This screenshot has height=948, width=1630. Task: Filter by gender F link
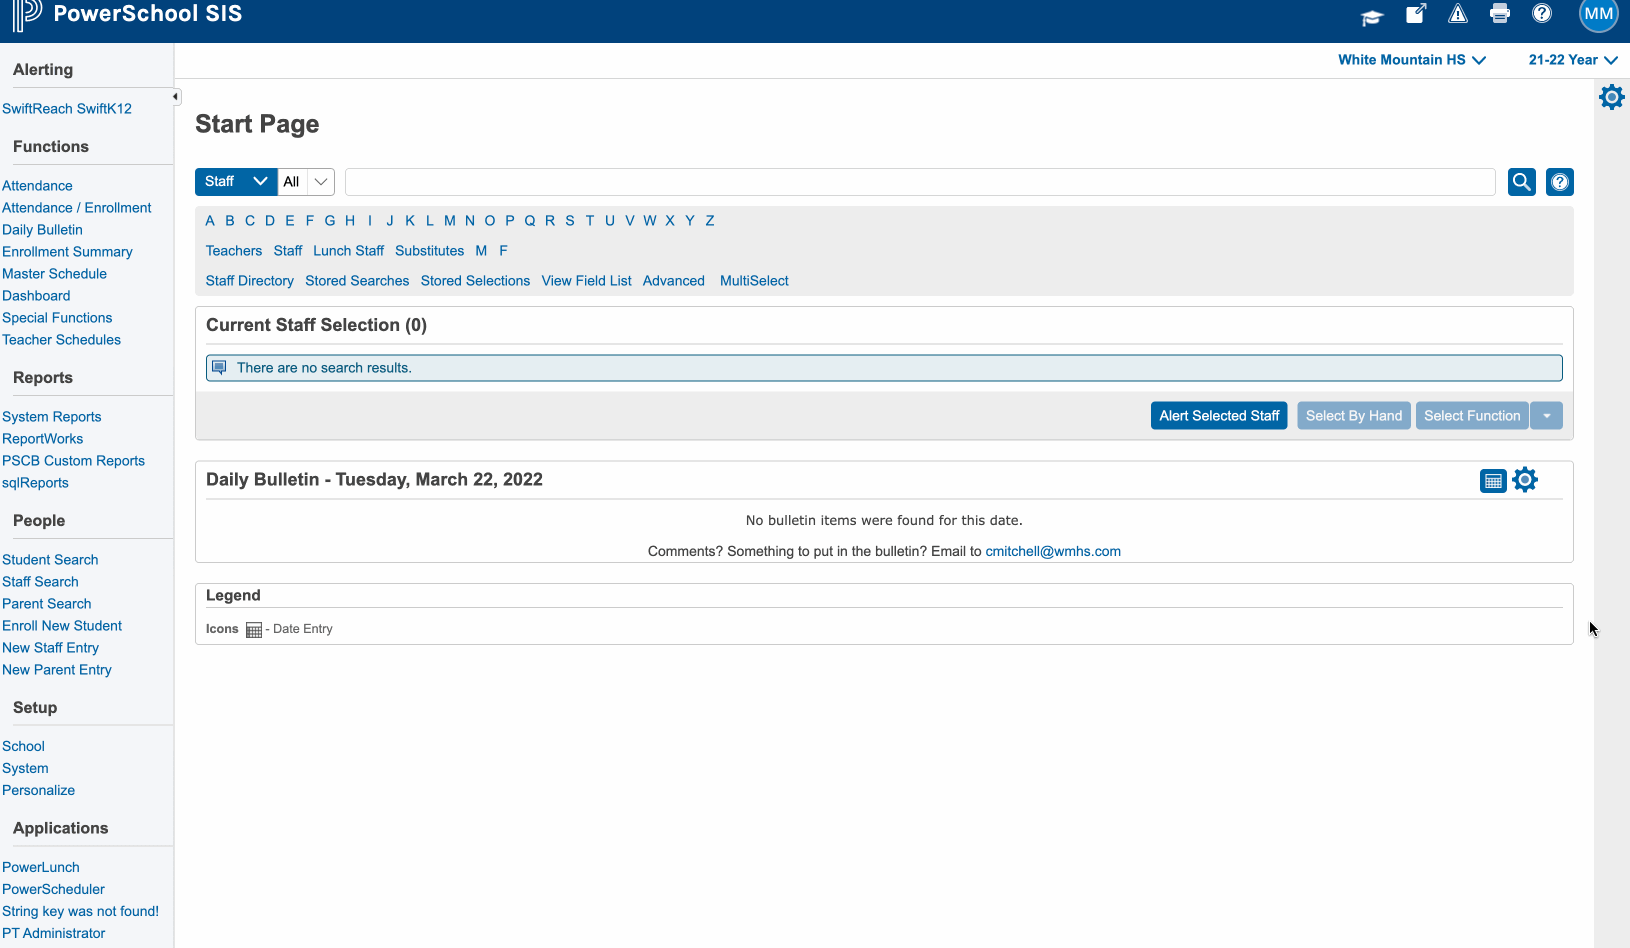pyautogui.click(x=503, y=251)
